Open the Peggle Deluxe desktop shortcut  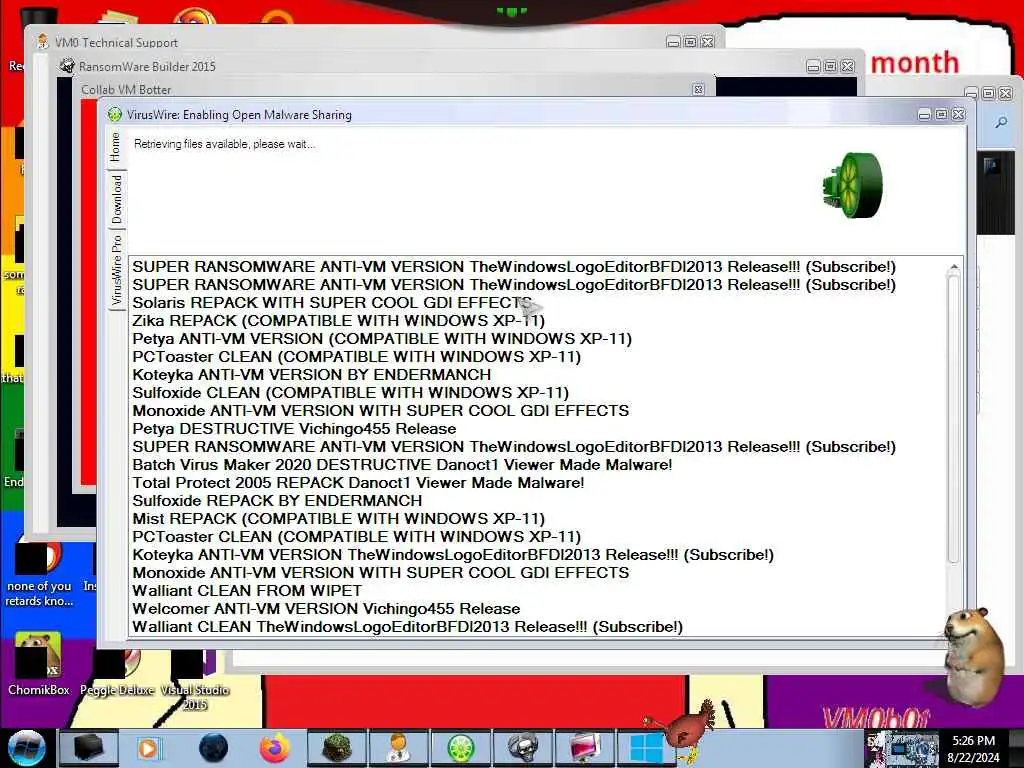[117, 673]
